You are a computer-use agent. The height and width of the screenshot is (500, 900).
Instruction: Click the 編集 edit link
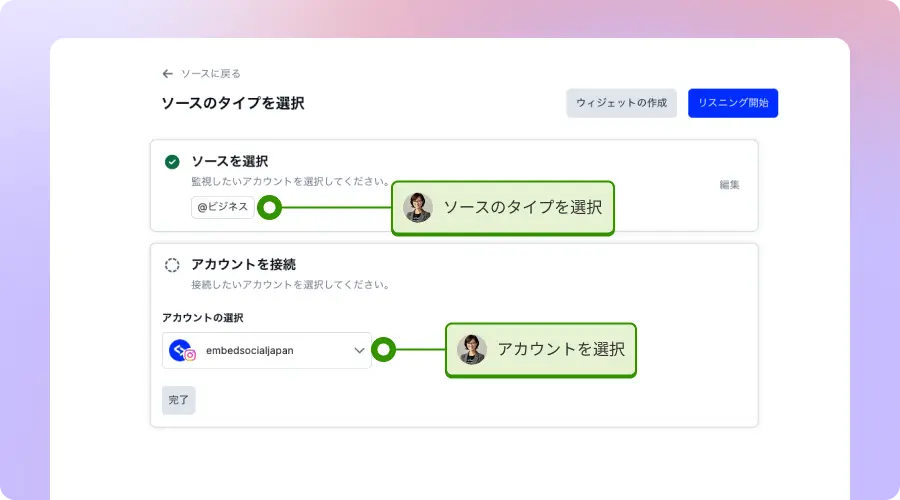point(729,185)
